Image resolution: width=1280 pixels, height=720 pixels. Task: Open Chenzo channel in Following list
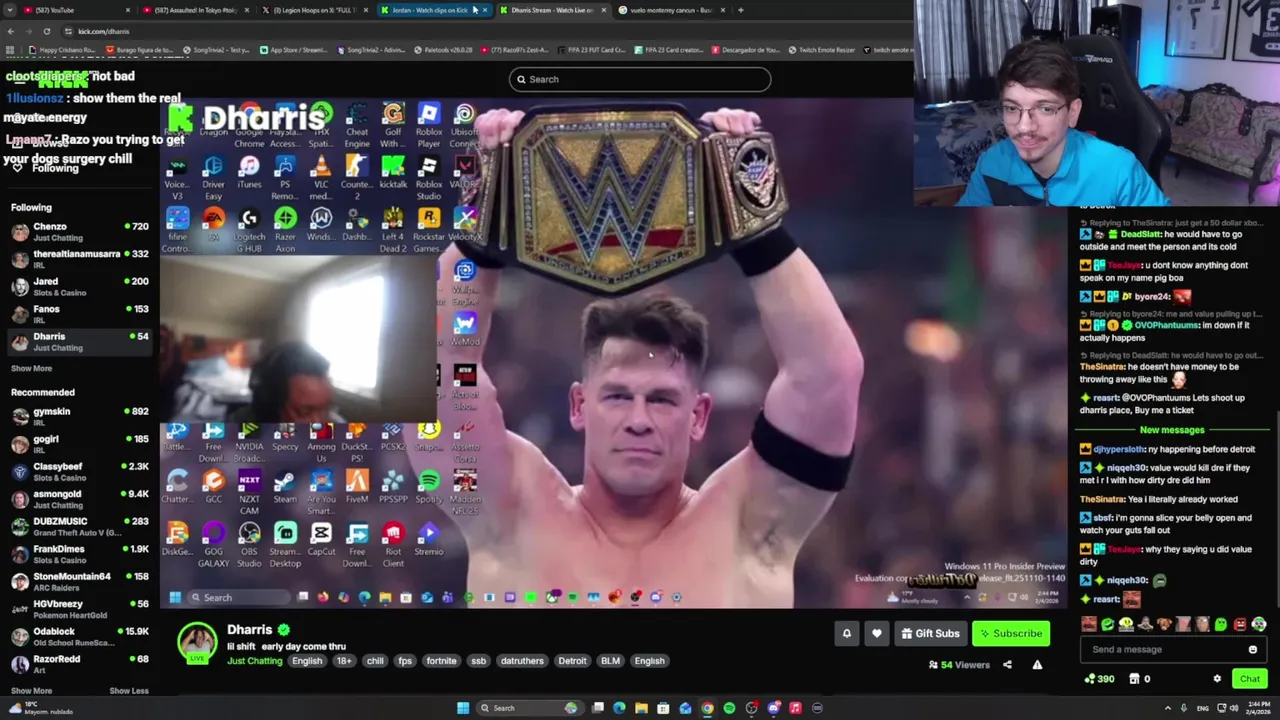pos(79,232)
